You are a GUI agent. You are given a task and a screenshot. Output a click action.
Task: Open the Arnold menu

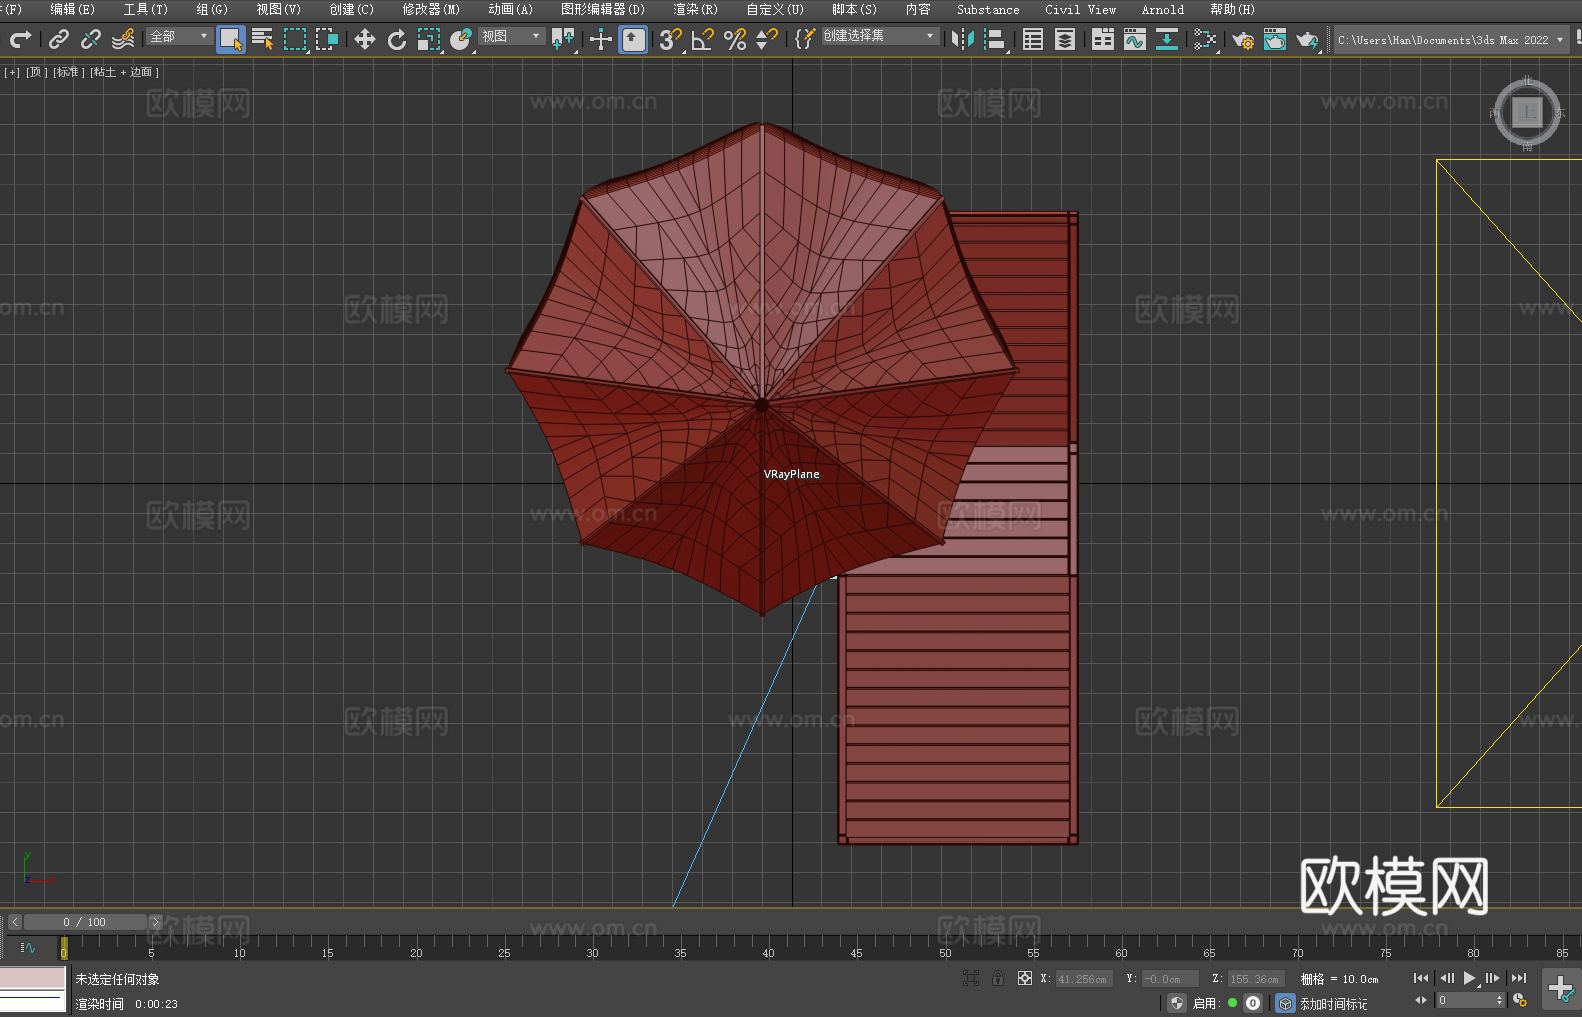[1163, 9]
